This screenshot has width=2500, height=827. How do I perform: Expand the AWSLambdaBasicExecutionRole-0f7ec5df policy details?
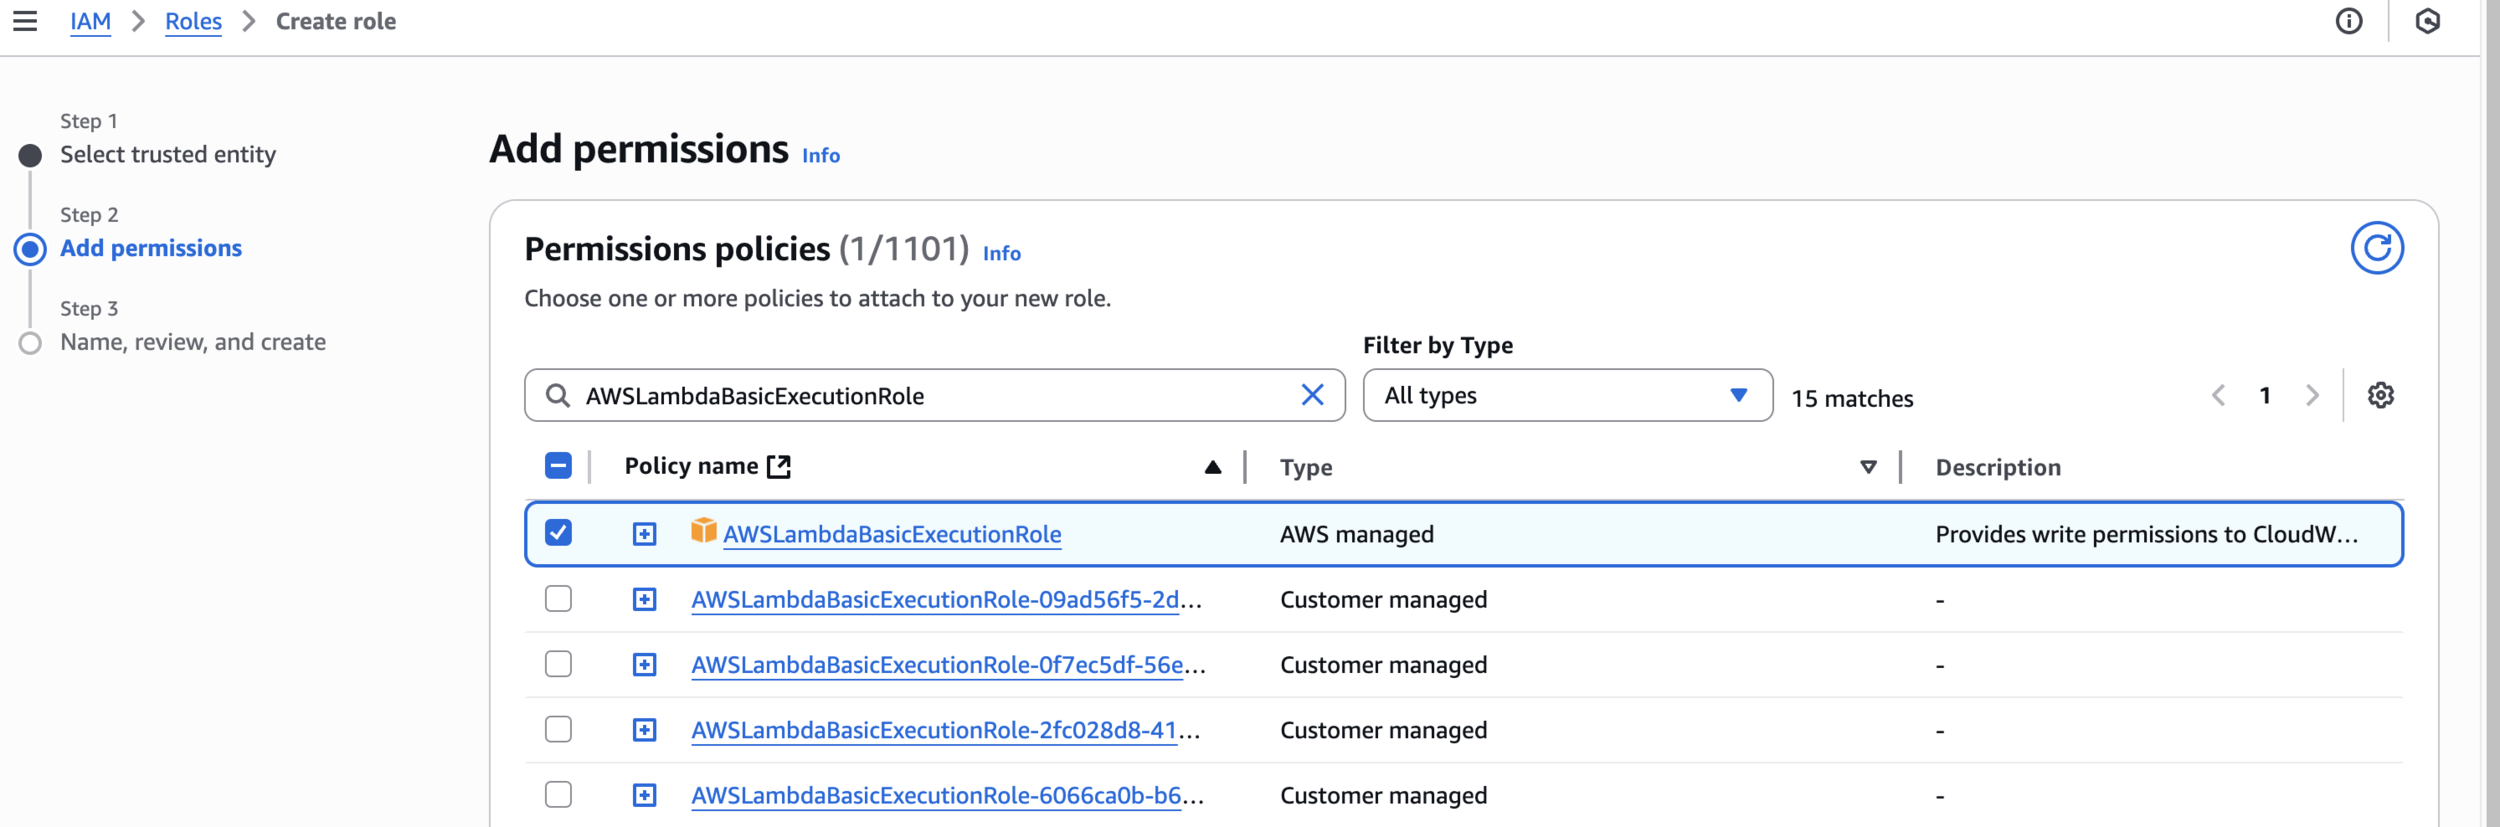644,665
